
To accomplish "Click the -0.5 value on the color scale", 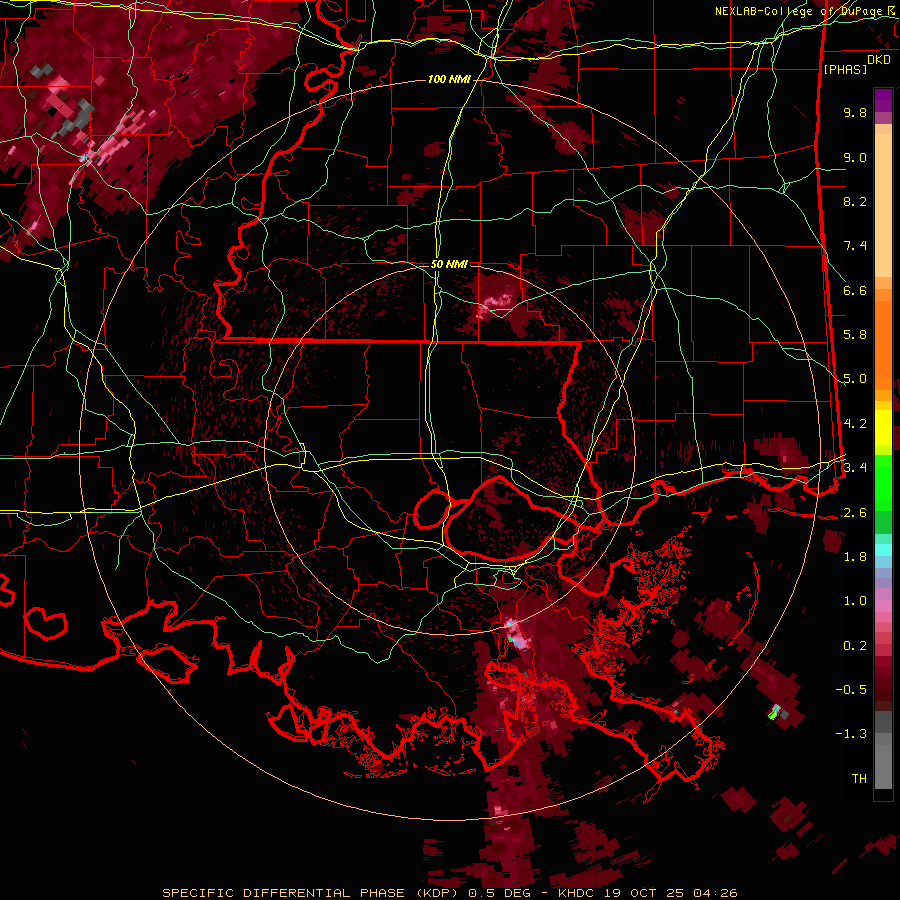I will (851, 690).
